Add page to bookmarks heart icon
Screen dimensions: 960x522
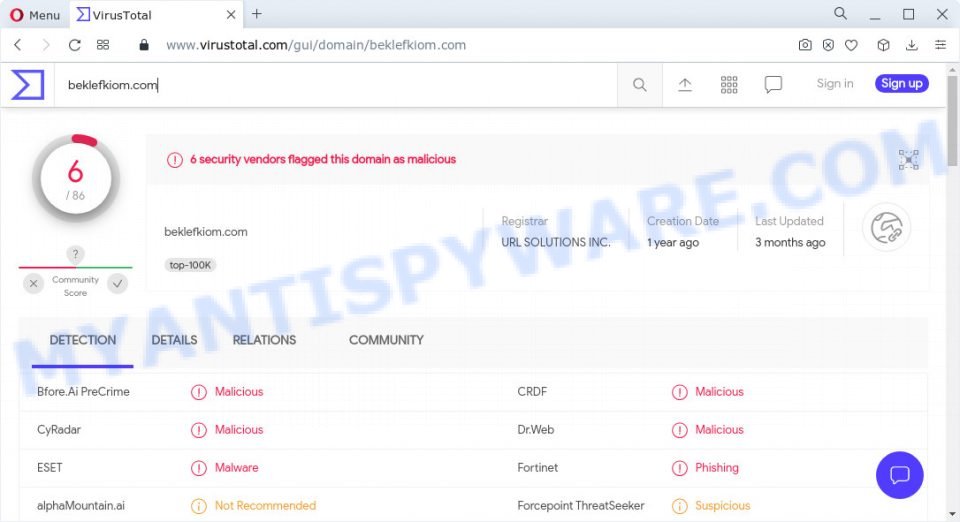click(x=851, y=45)
